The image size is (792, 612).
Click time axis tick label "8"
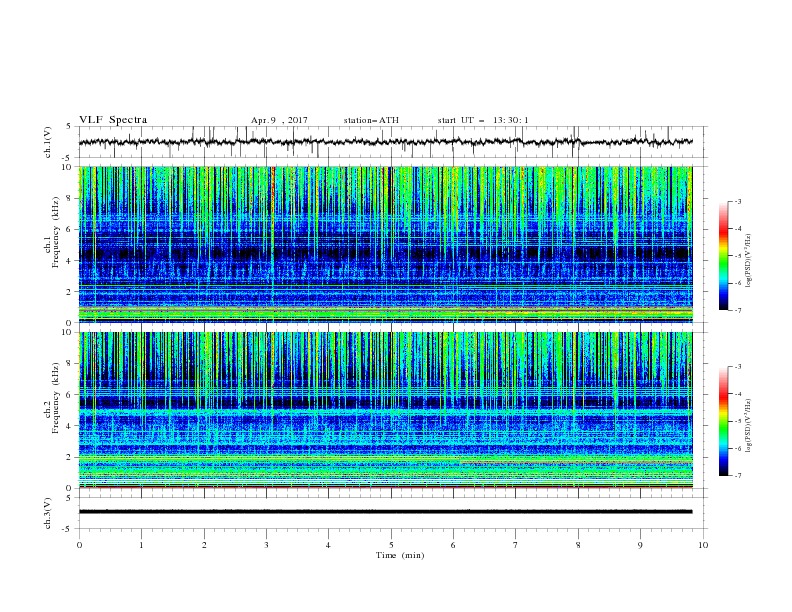pos(578,545)
